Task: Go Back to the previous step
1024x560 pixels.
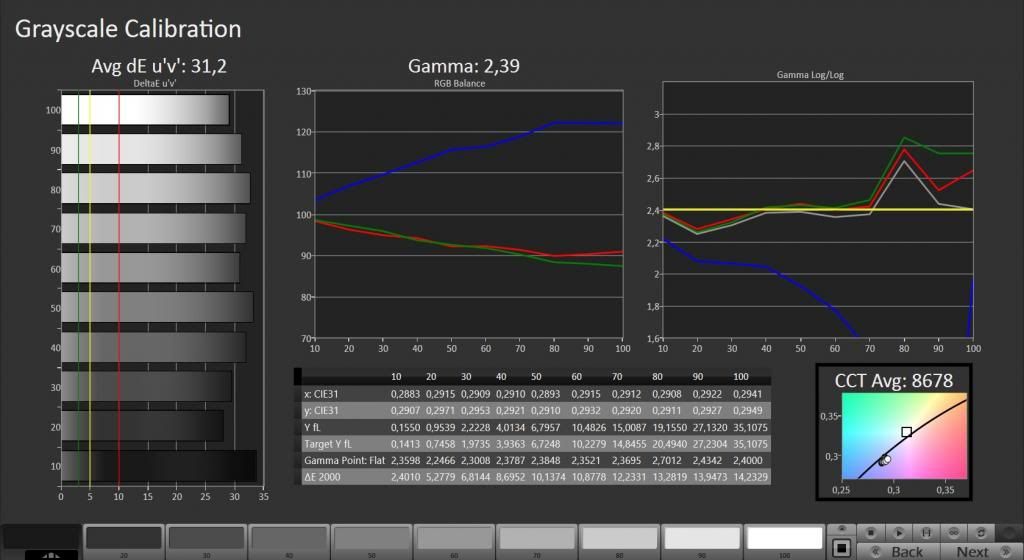Action: coord(899,552)
